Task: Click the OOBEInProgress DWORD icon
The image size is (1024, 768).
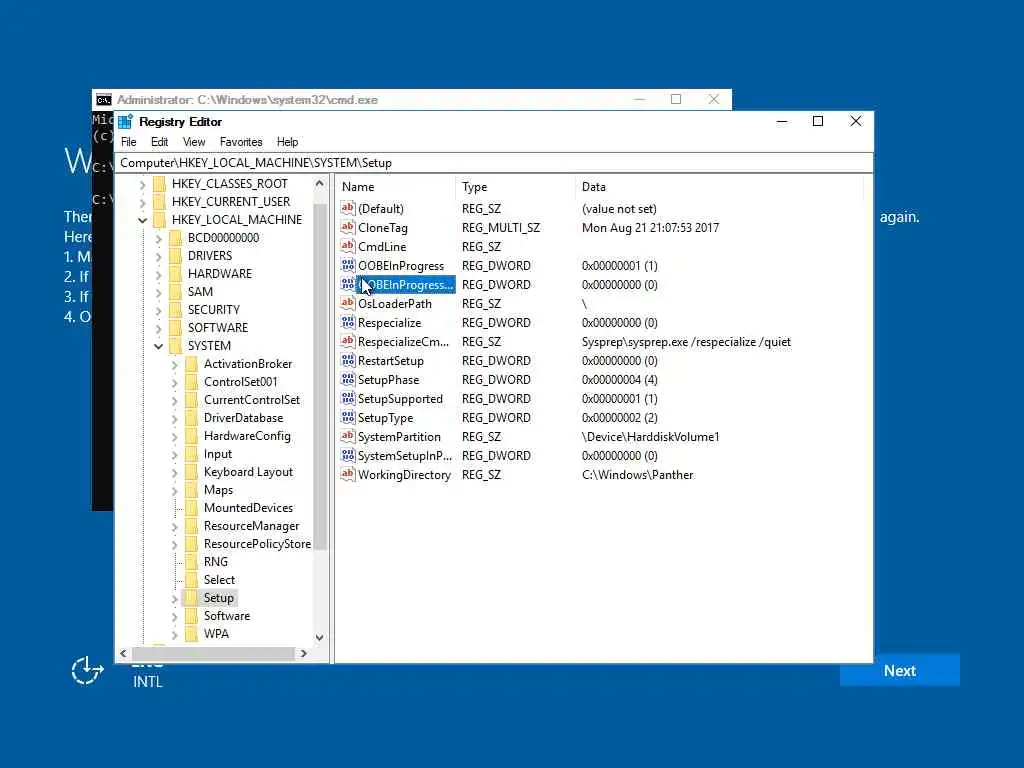Action: tap(347, 265)
